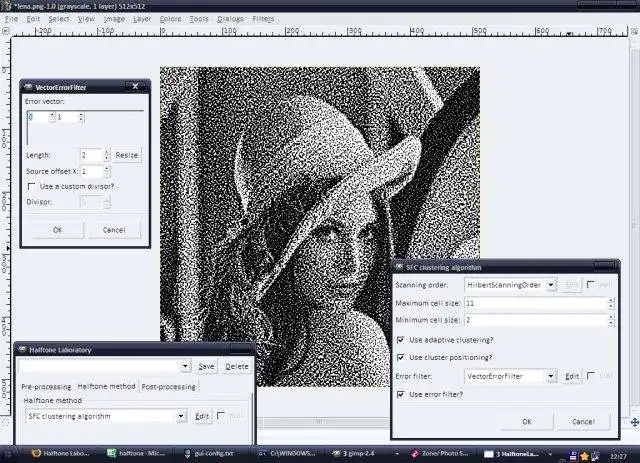This screenshot has width=640, height=463.
Task: Toggle null checkbox beside Error filter
Action: click(x=590, y=375)
